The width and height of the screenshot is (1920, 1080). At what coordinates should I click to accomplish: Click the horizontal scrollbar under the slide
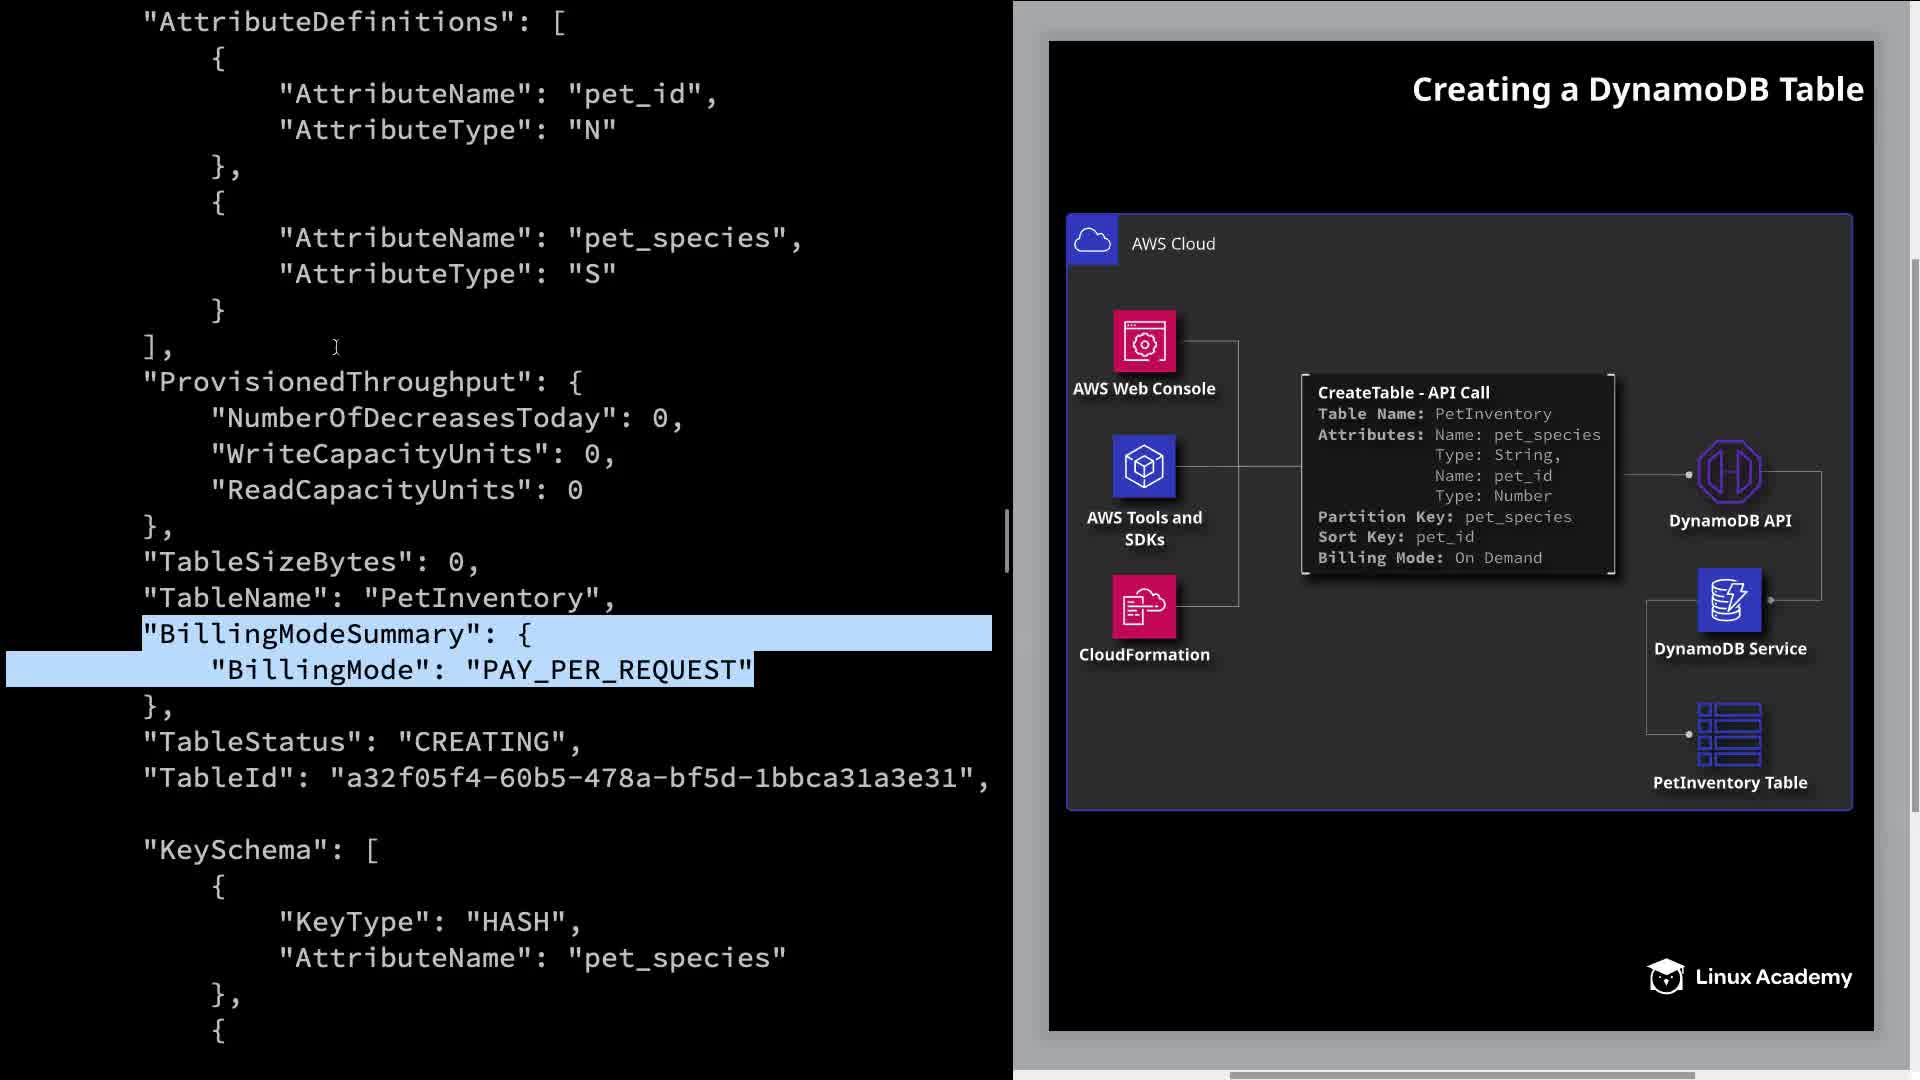[1460, 1075]
